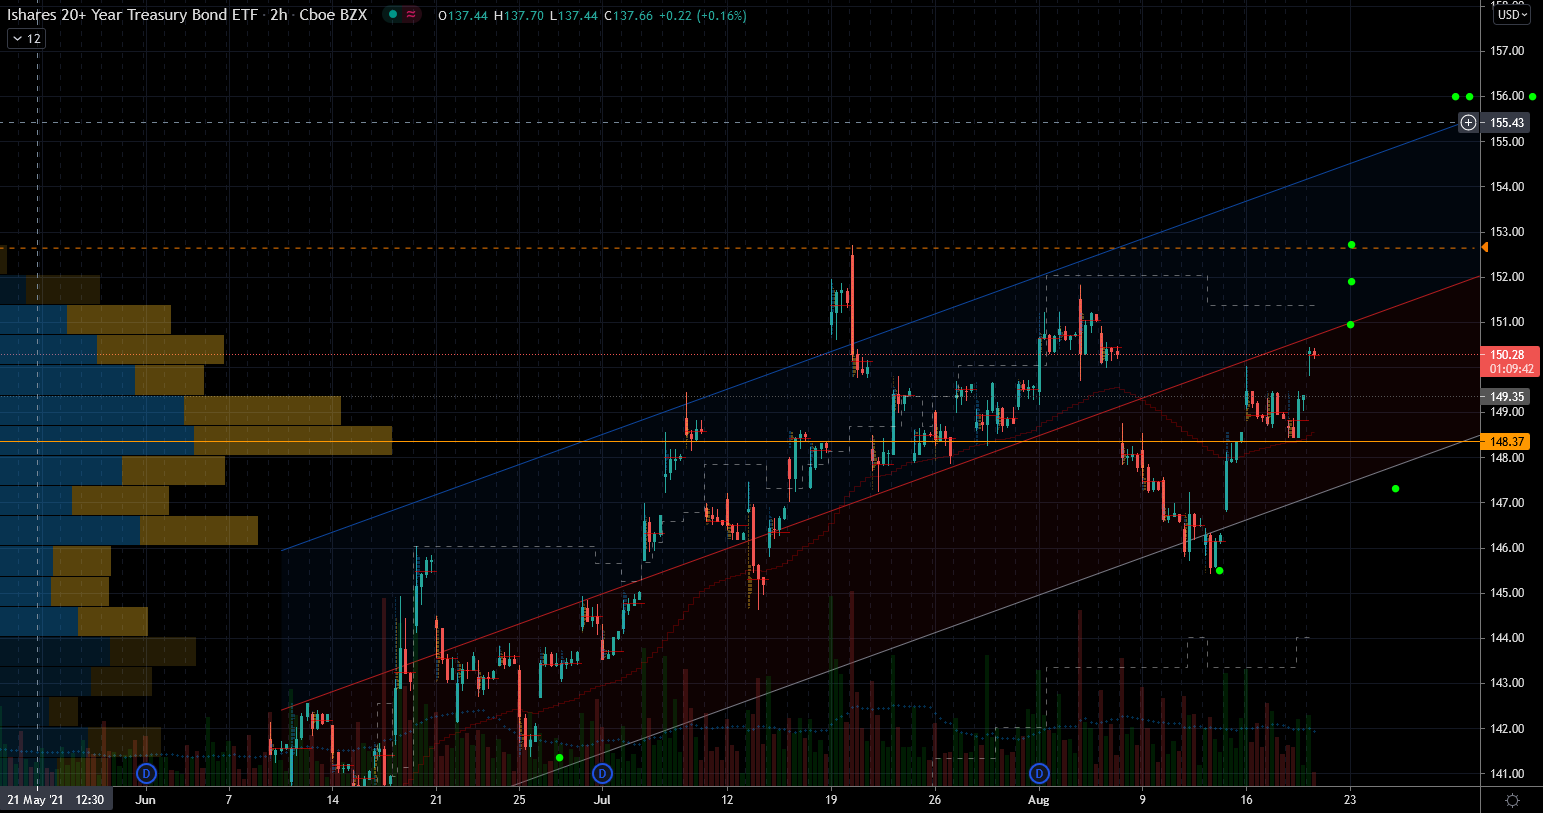Click the high value H137.70
The width and height of the screenshot is (1543, 813).
pos(518,15)
